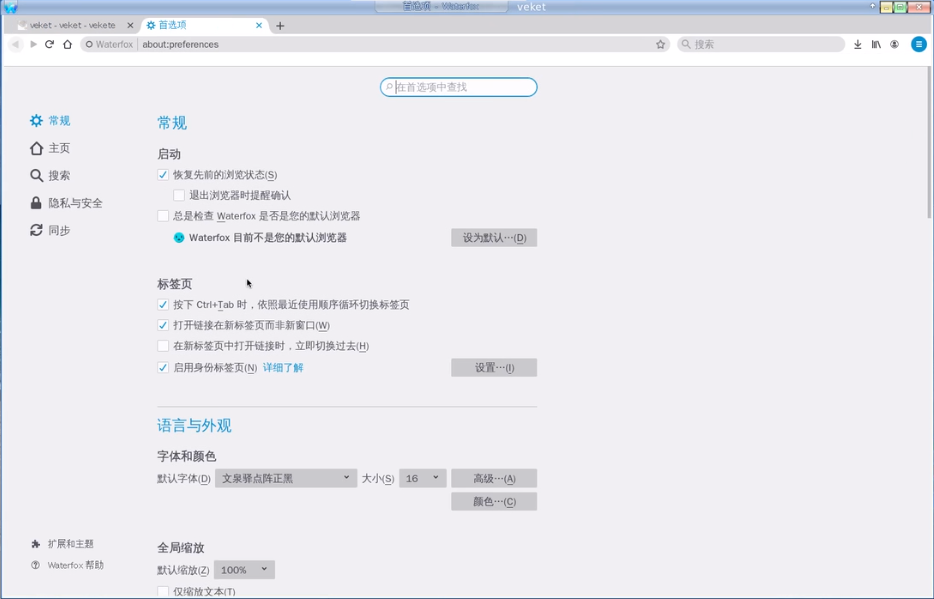This screenshot has height=599, width=934.
Task: Click the 字体和颜色 heading
Action: (186, 456)
